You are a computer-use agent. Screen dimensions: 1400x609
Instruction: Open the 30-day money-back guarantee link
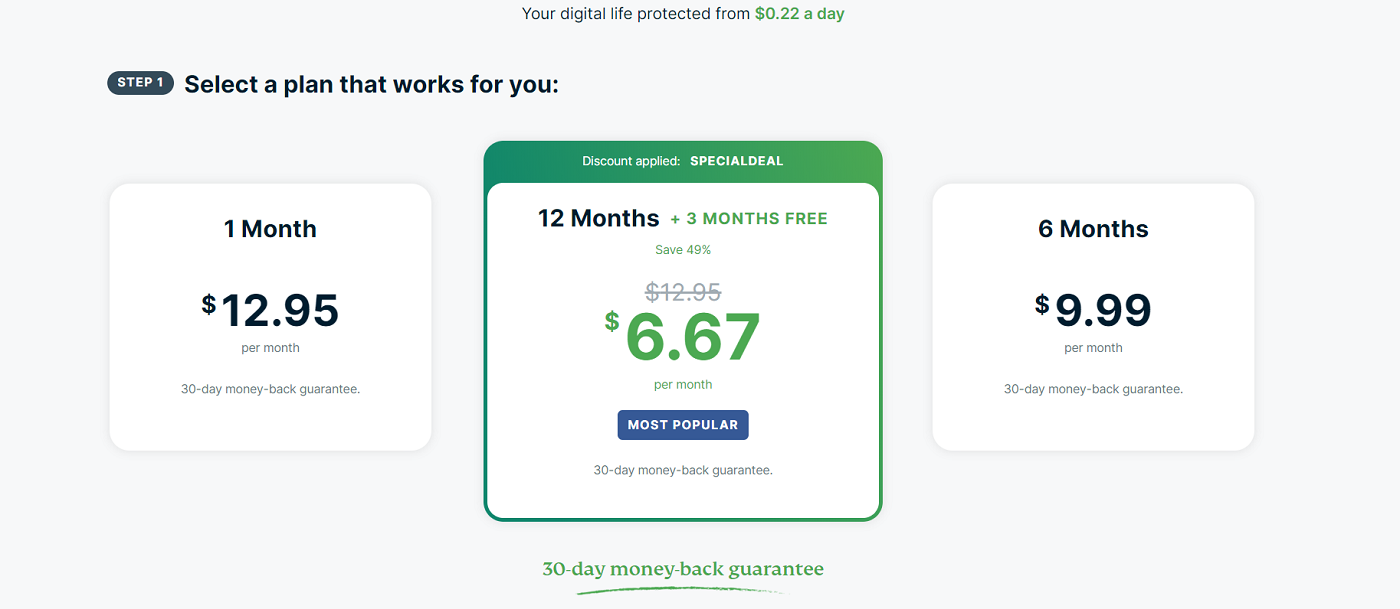683,568
